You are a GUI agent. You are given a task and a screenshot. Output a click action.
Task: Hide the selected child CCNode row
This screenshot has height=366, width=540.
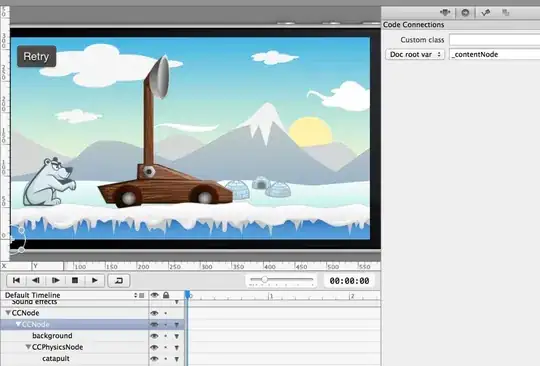pos(154,324)
